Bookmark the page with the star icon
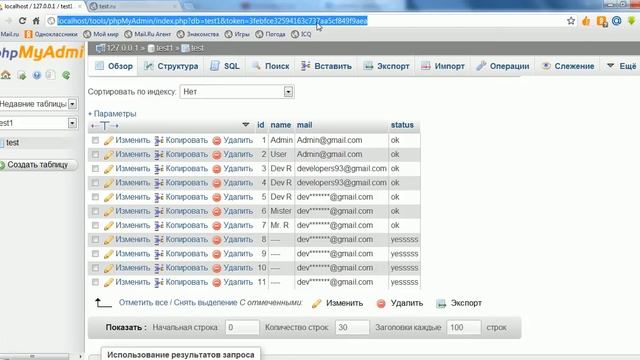This screenshot has width=640, height=360. coord(571,21)
